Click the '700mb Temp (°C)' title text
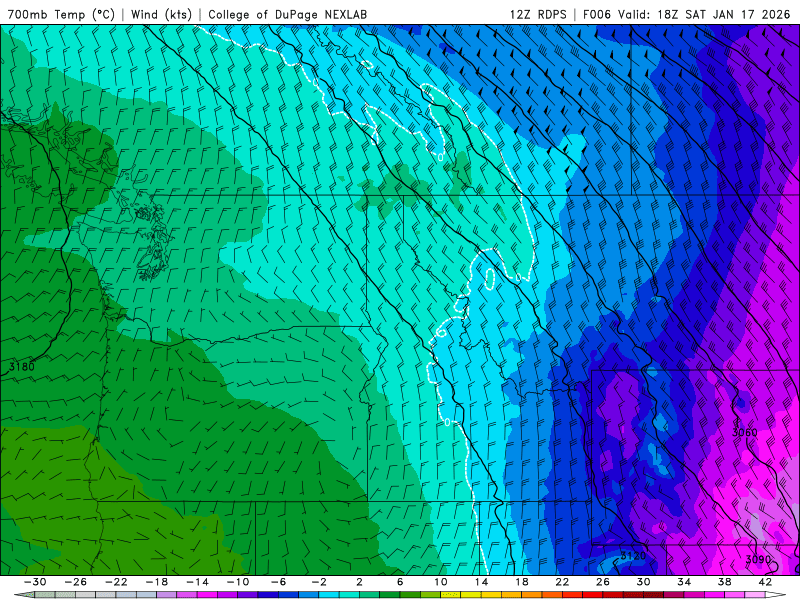 [61, 14]
